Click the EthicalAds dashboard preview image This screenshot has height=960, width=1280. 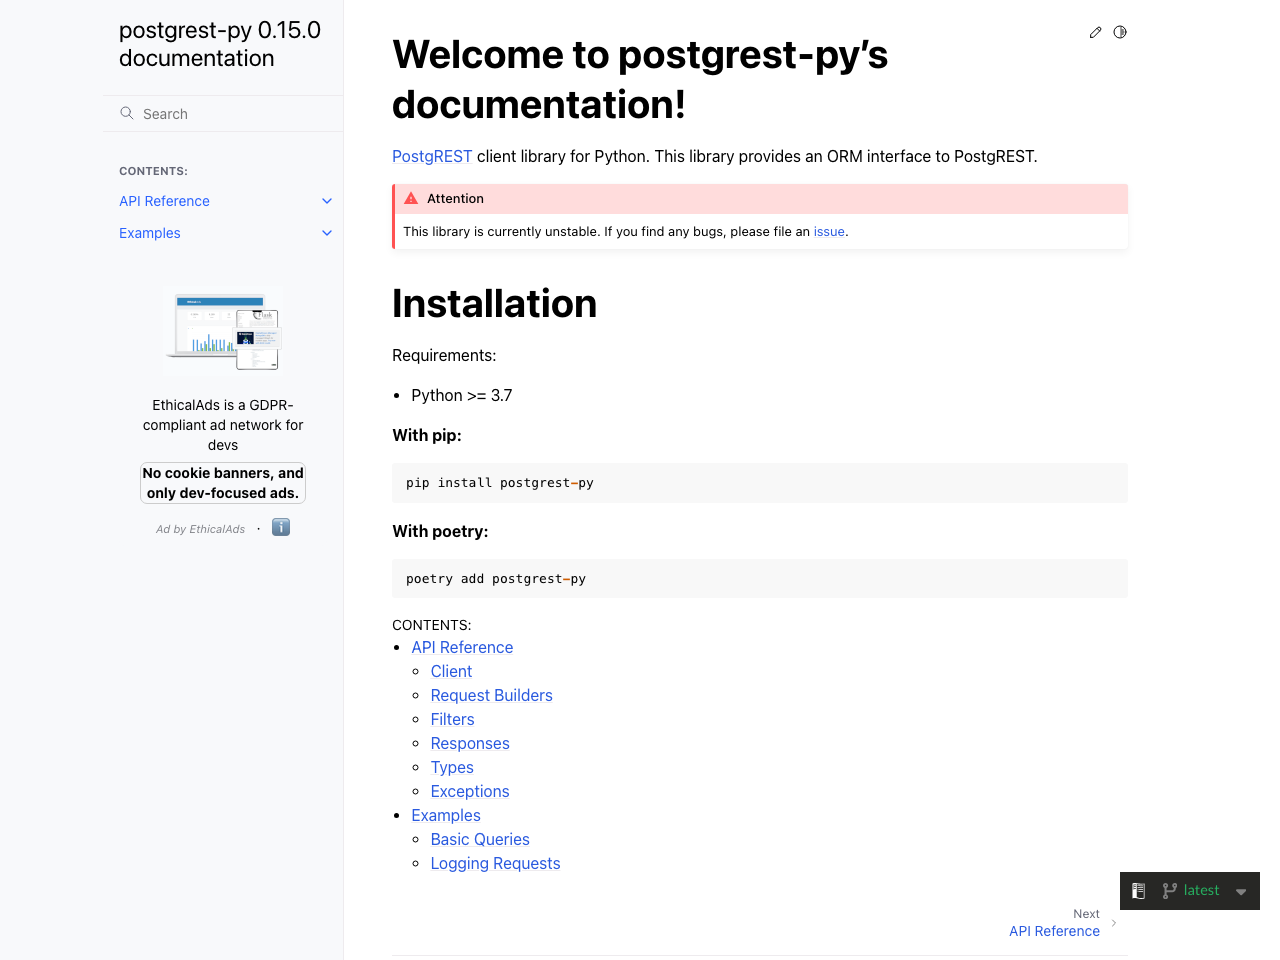[x=222, y=330]
